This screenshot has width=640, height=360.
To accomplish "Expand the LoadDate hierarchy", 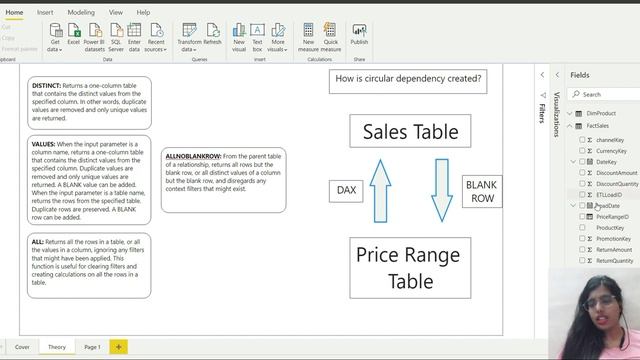I will pyautogui.click(x=573, y=205).
